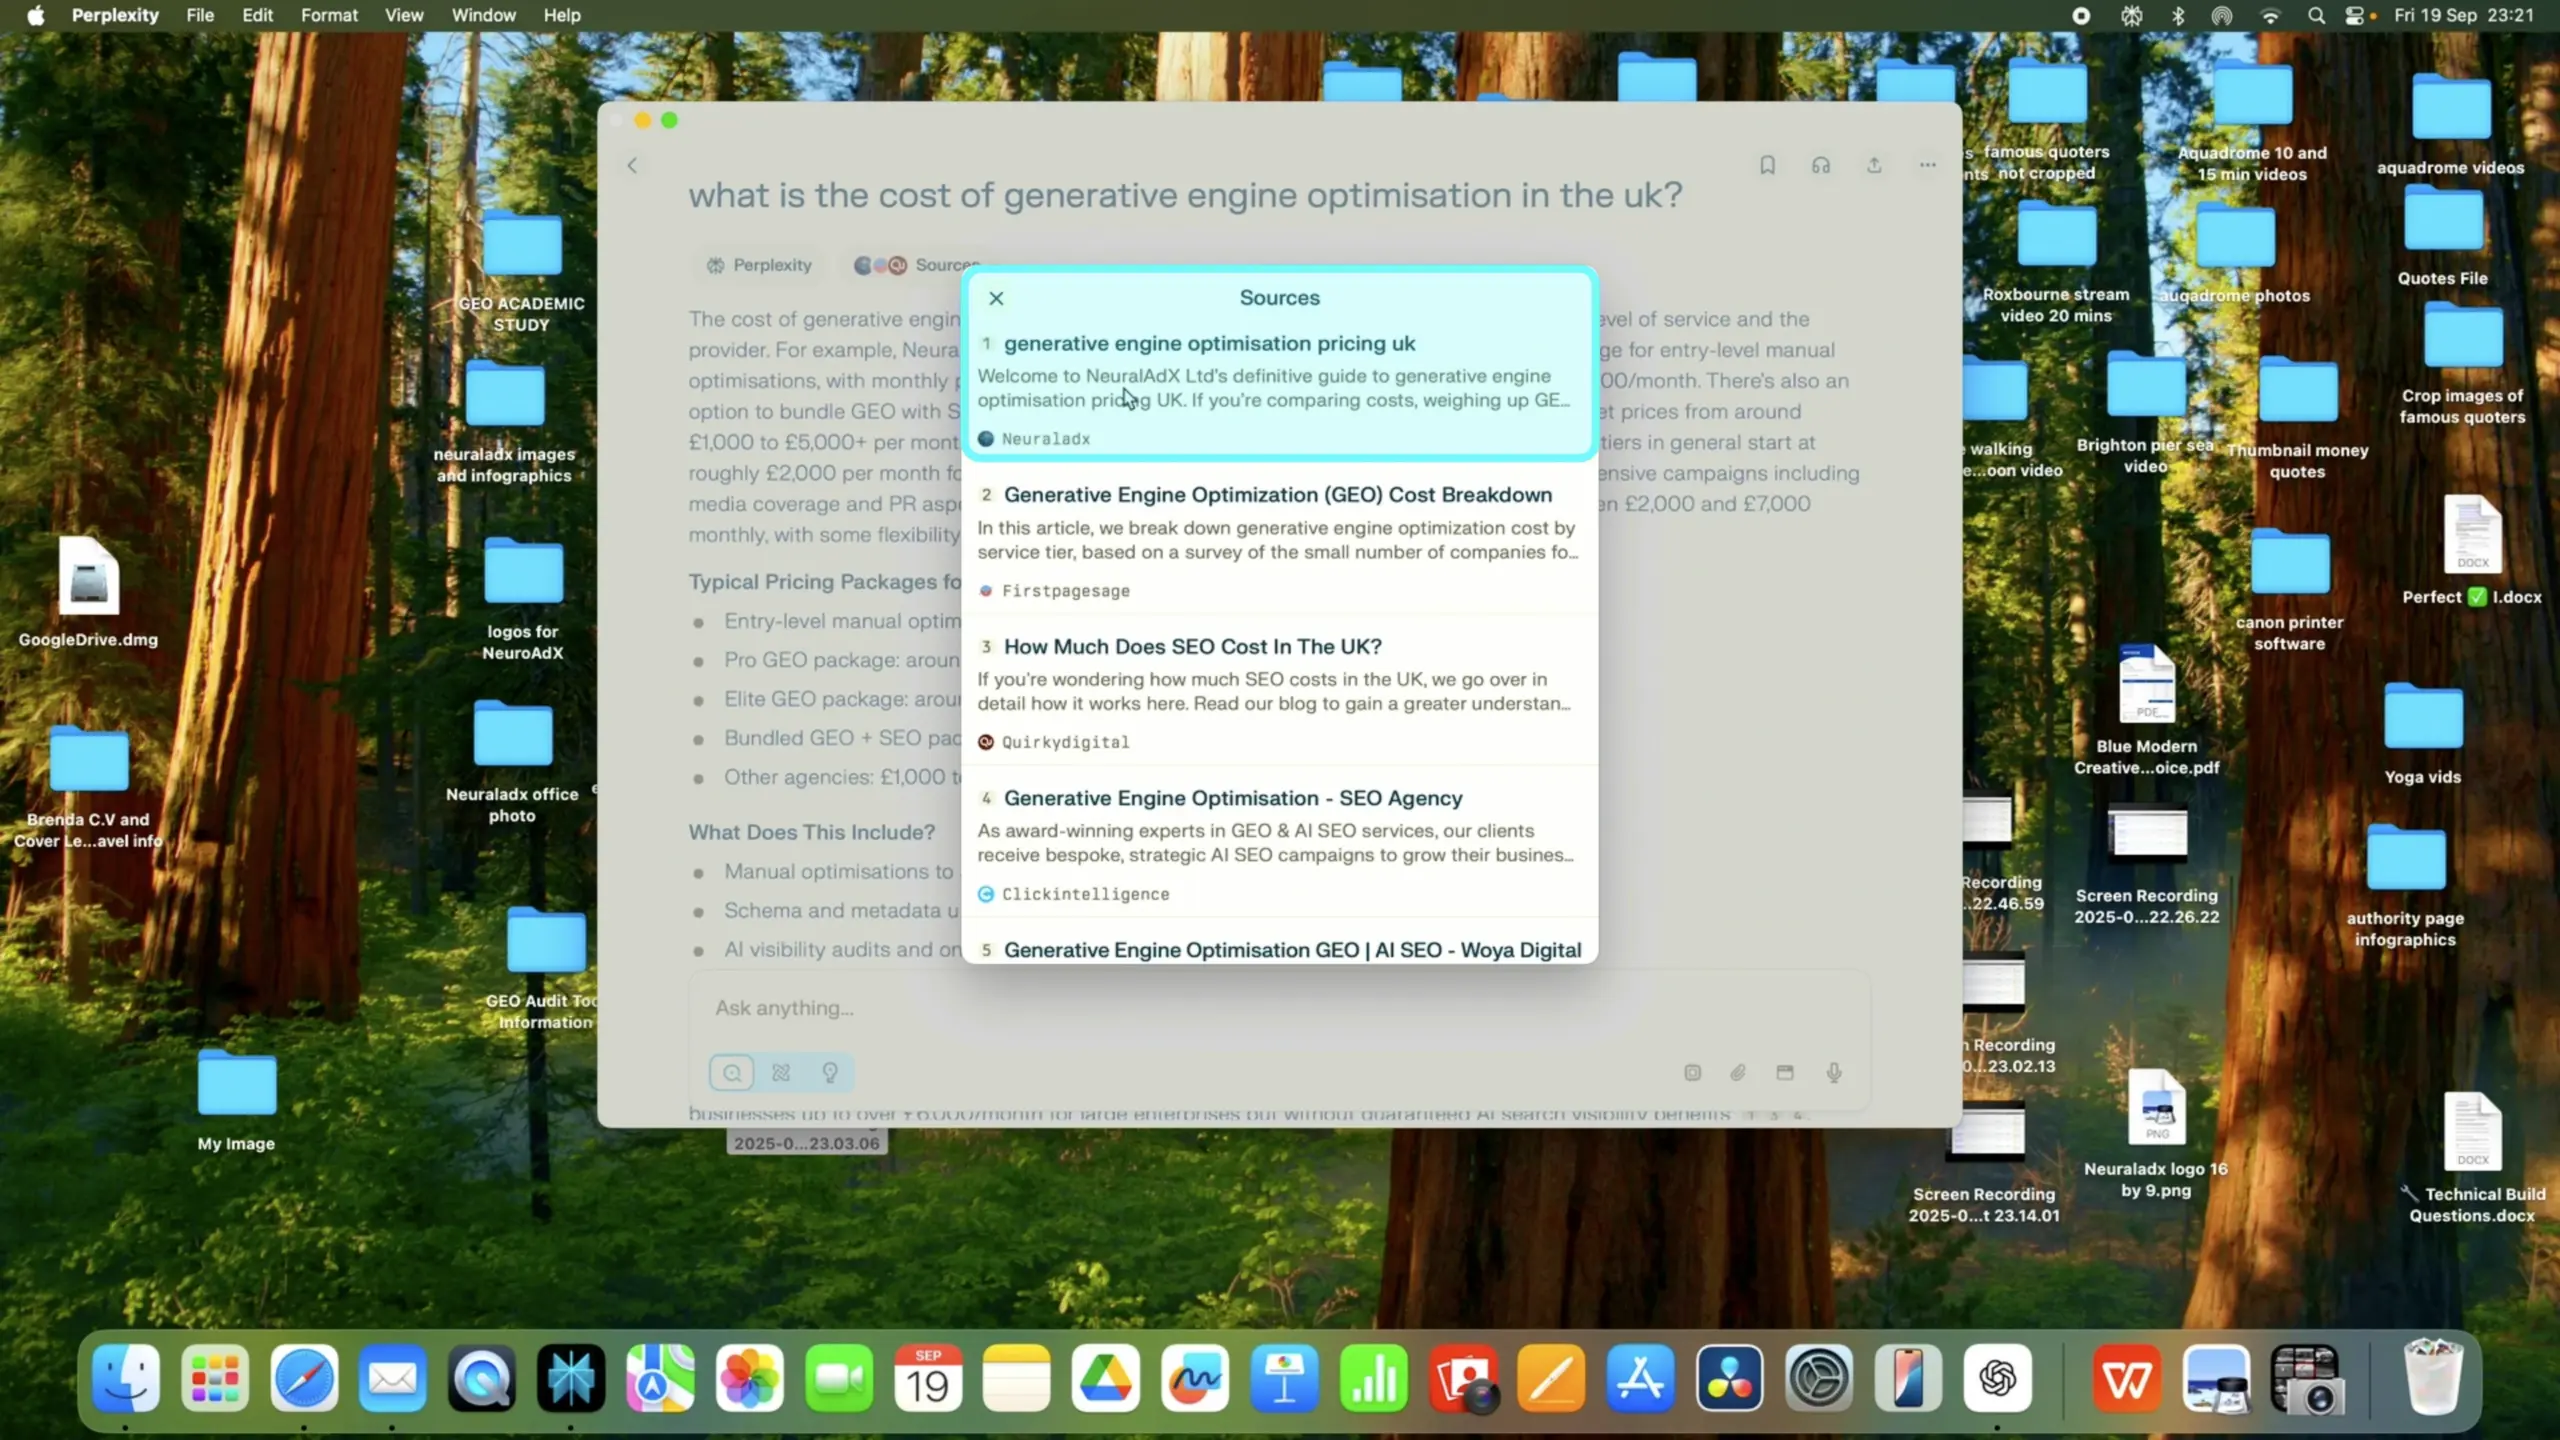Screen dimensions: 2560x1440
Task: Open Control Center in menu bar
Action: [2356, 15]
